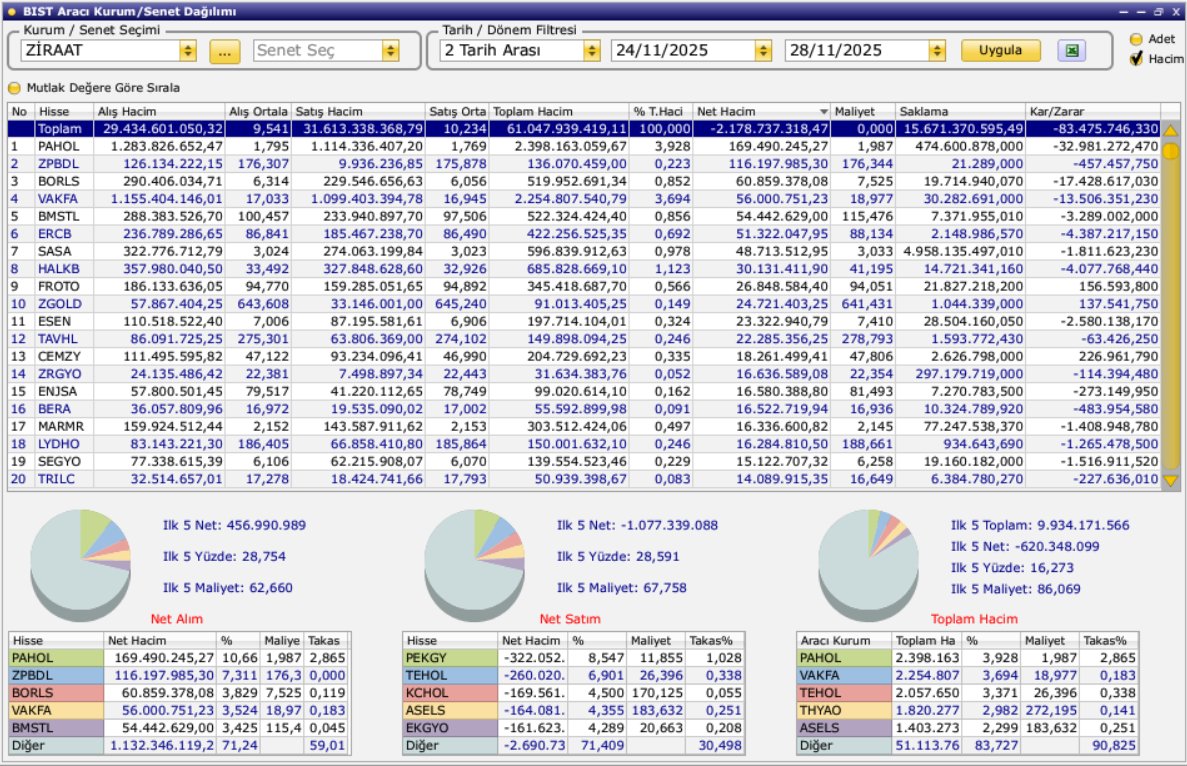Click the 24/11/2025 start date field

coord(683,51)
